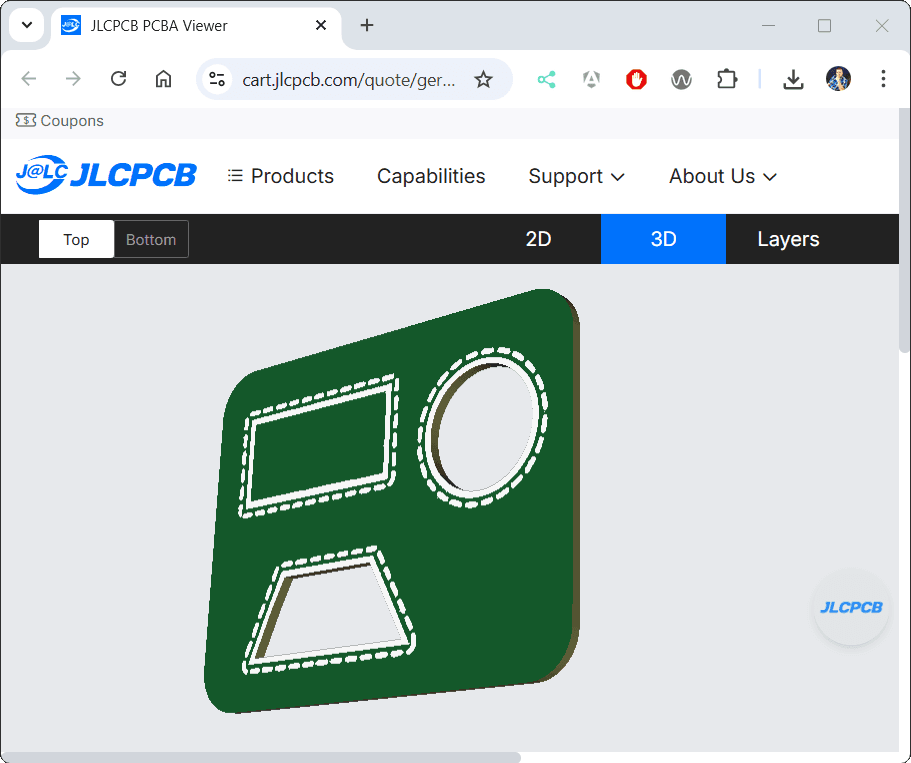Image resolution: width=911 pixels, height=763 pixels.
Task: Click the JLCPCB logo
Action: tap(106, 175)
